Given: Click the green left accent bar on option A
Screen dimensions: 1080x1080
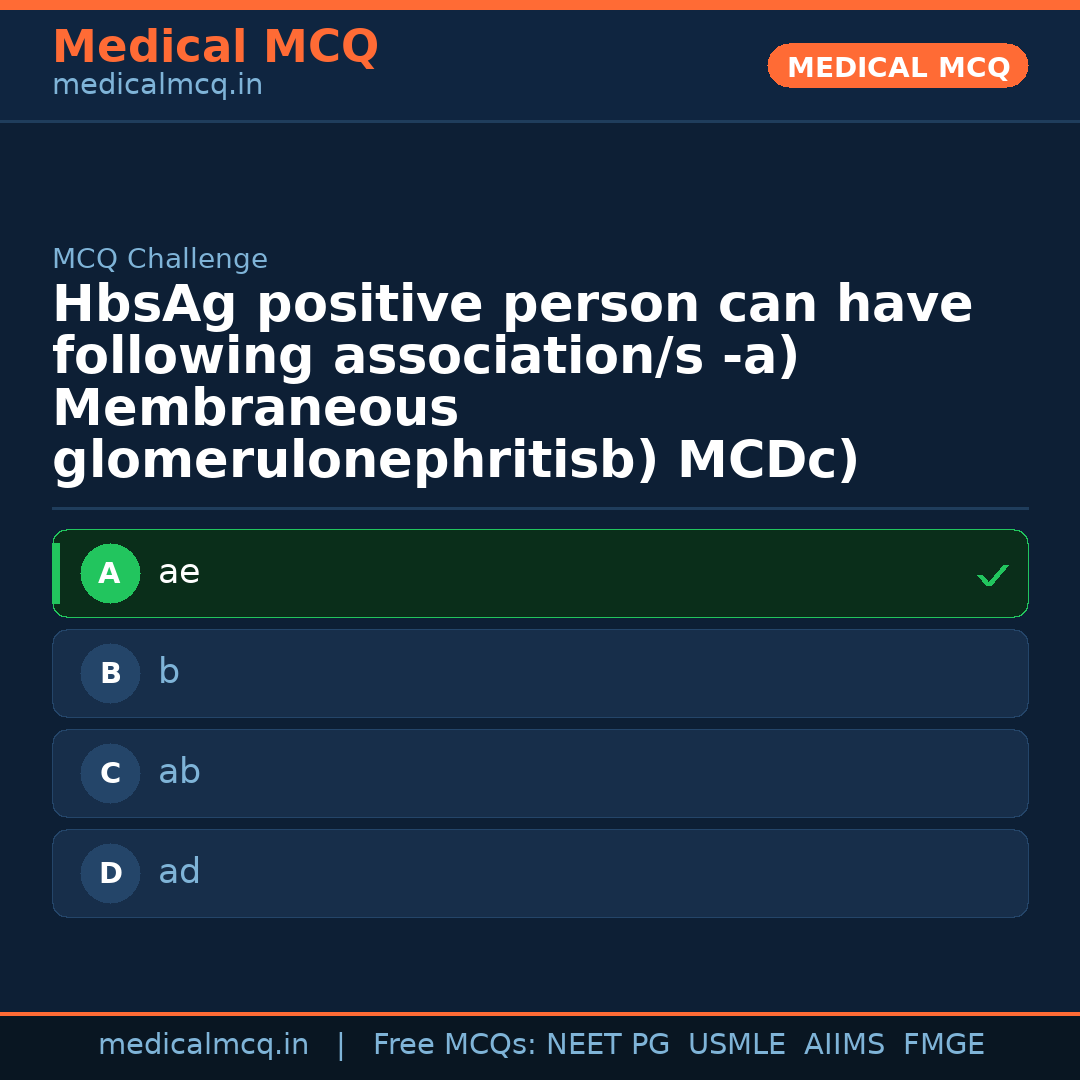Looking at the screenshot, I should (56, 573).
